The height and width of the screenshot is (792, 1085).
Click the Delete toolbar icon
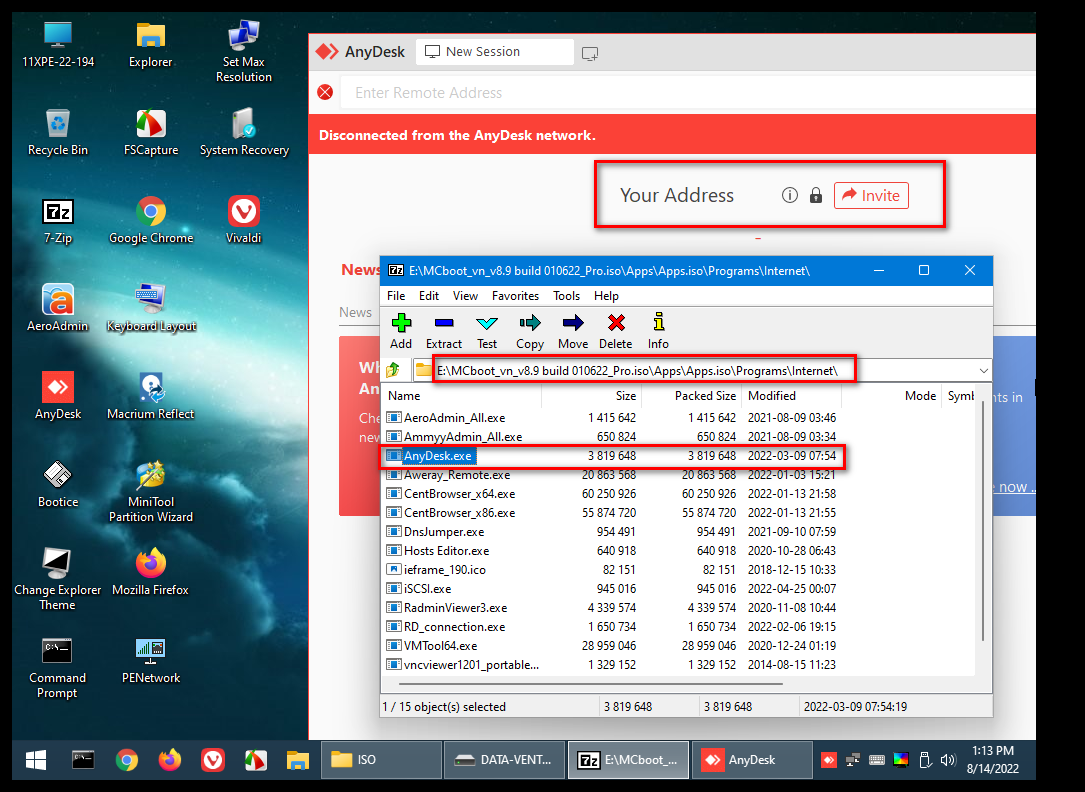click(615, 331)
